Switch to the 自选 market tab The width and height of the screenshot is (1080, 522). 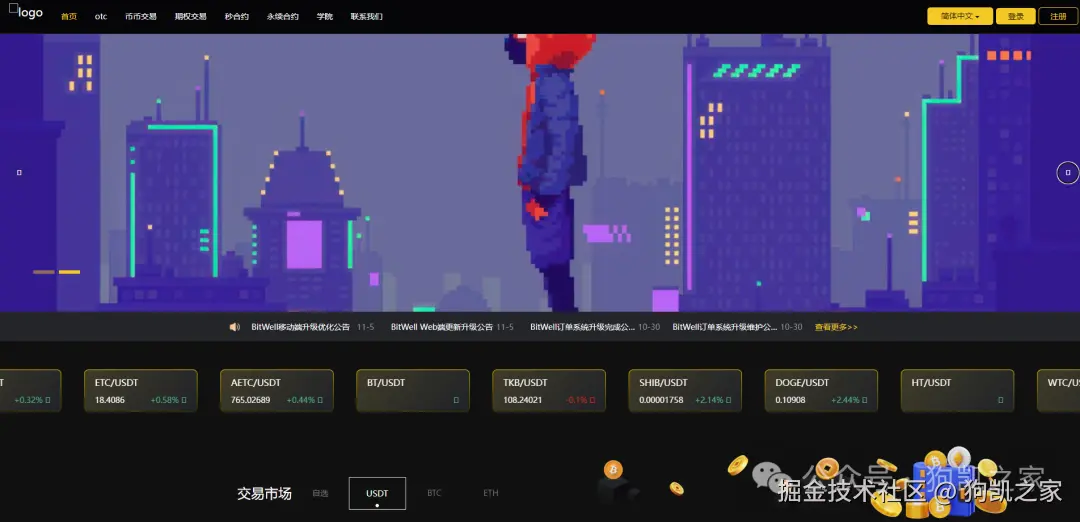tap(320, 493)
